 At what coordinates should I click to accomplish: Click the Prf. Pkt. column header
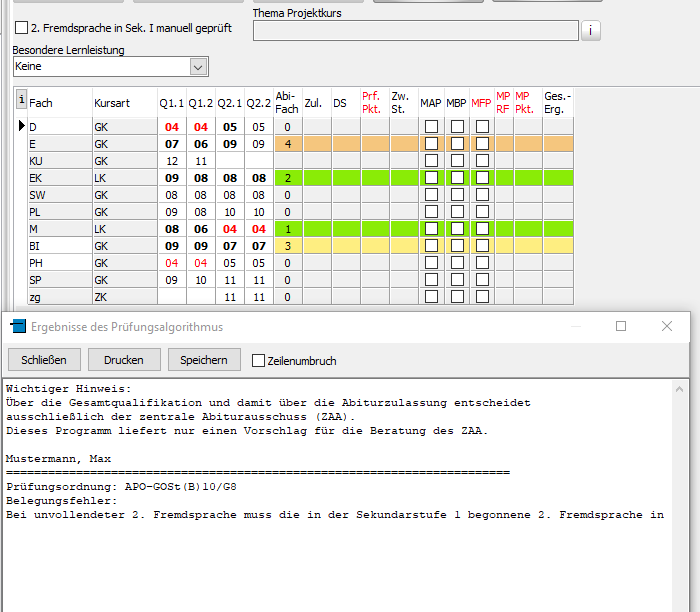pos(375,103)
